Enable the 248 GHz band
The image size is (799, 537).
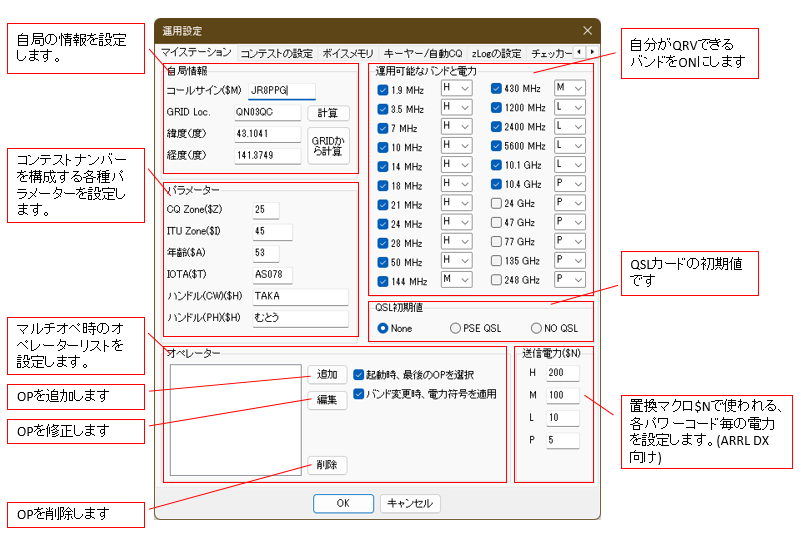[496, 280]
